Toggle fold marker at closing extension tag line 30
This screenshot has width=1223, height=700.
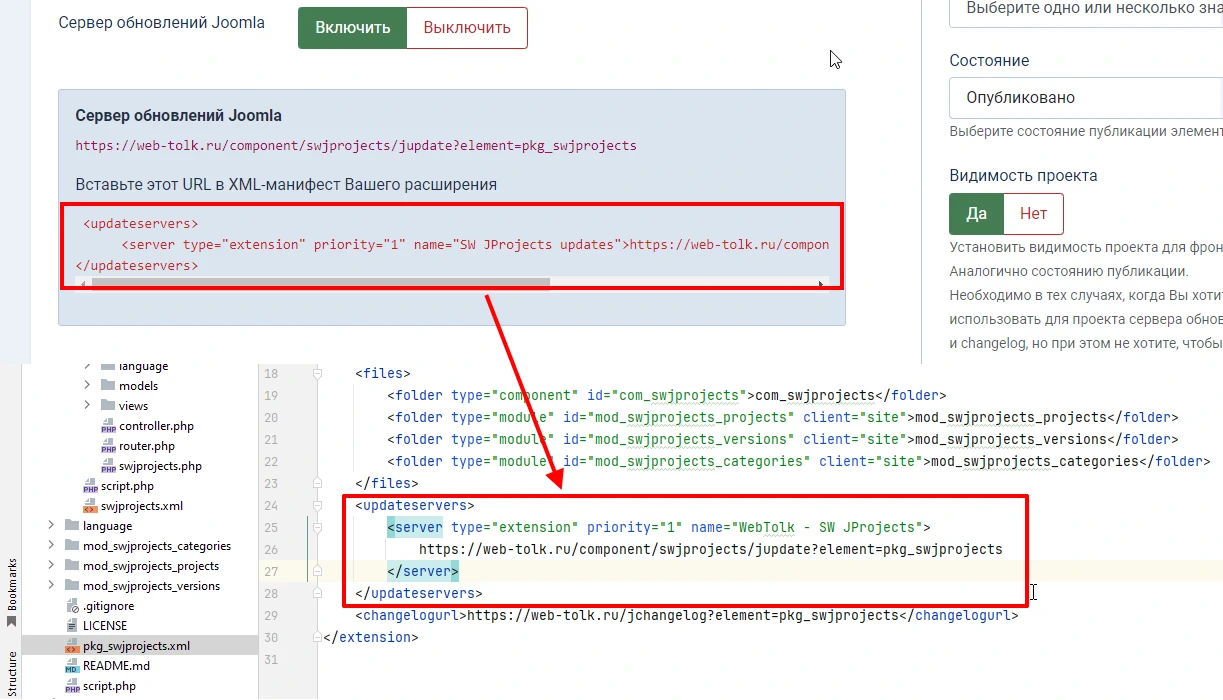(318, 638)
